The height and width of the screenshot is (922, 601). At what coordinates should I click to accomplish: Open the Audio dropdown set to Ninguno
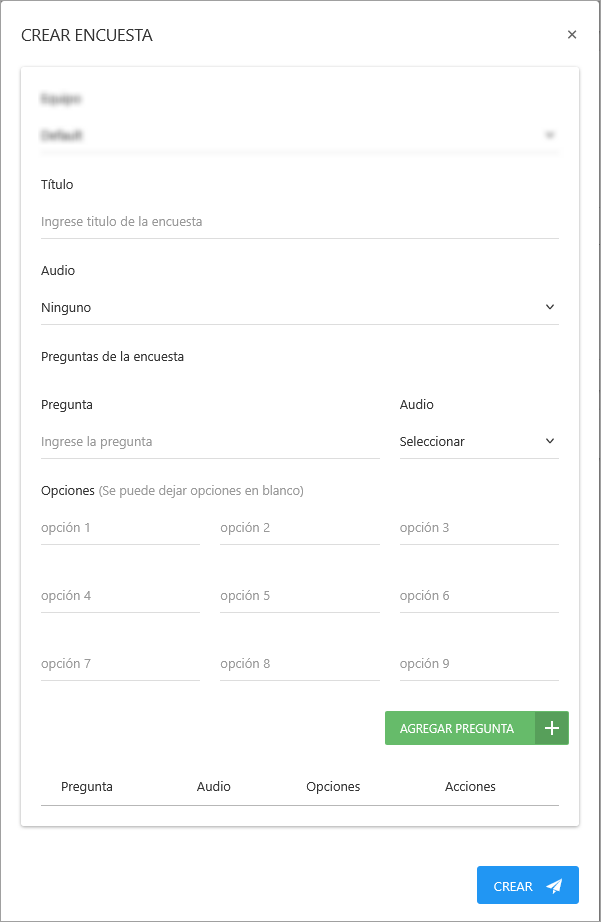300,307
